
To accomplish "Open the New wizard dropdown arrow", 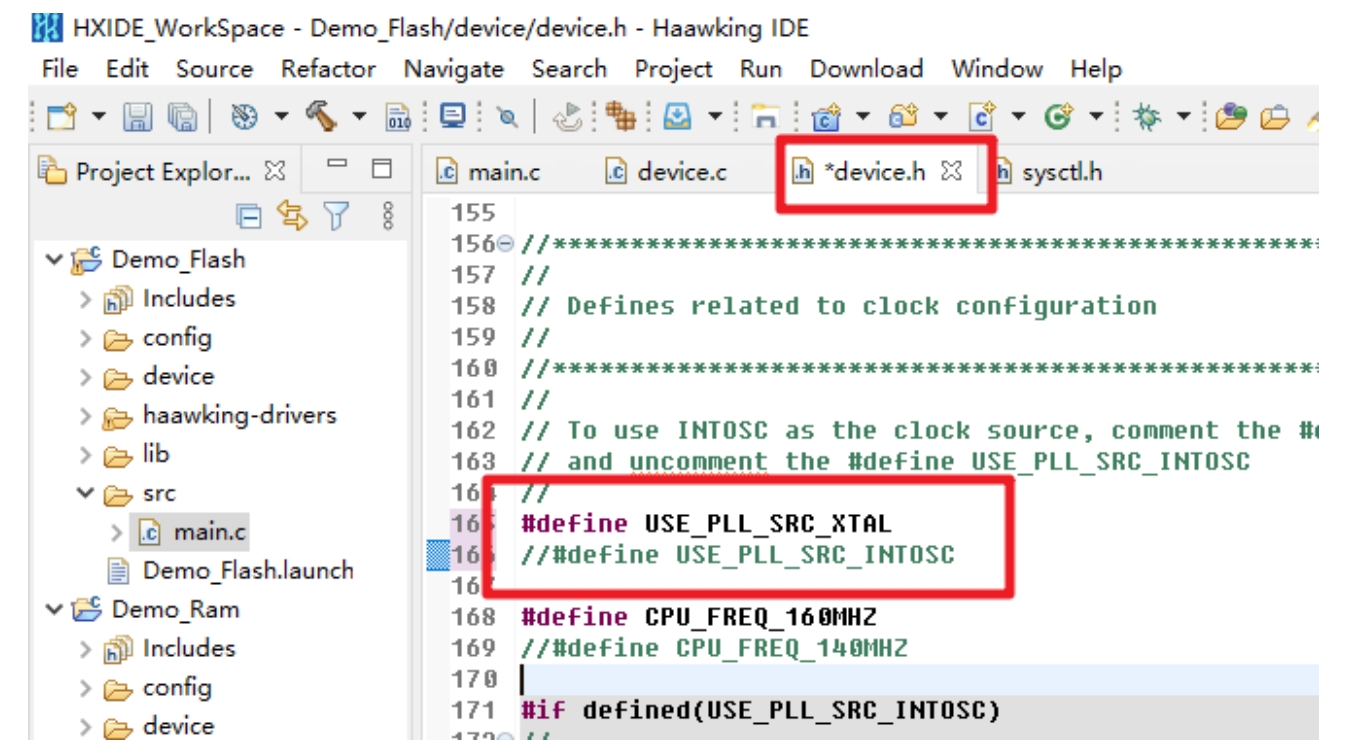I will pyautogui.click(x=98, y=118).
